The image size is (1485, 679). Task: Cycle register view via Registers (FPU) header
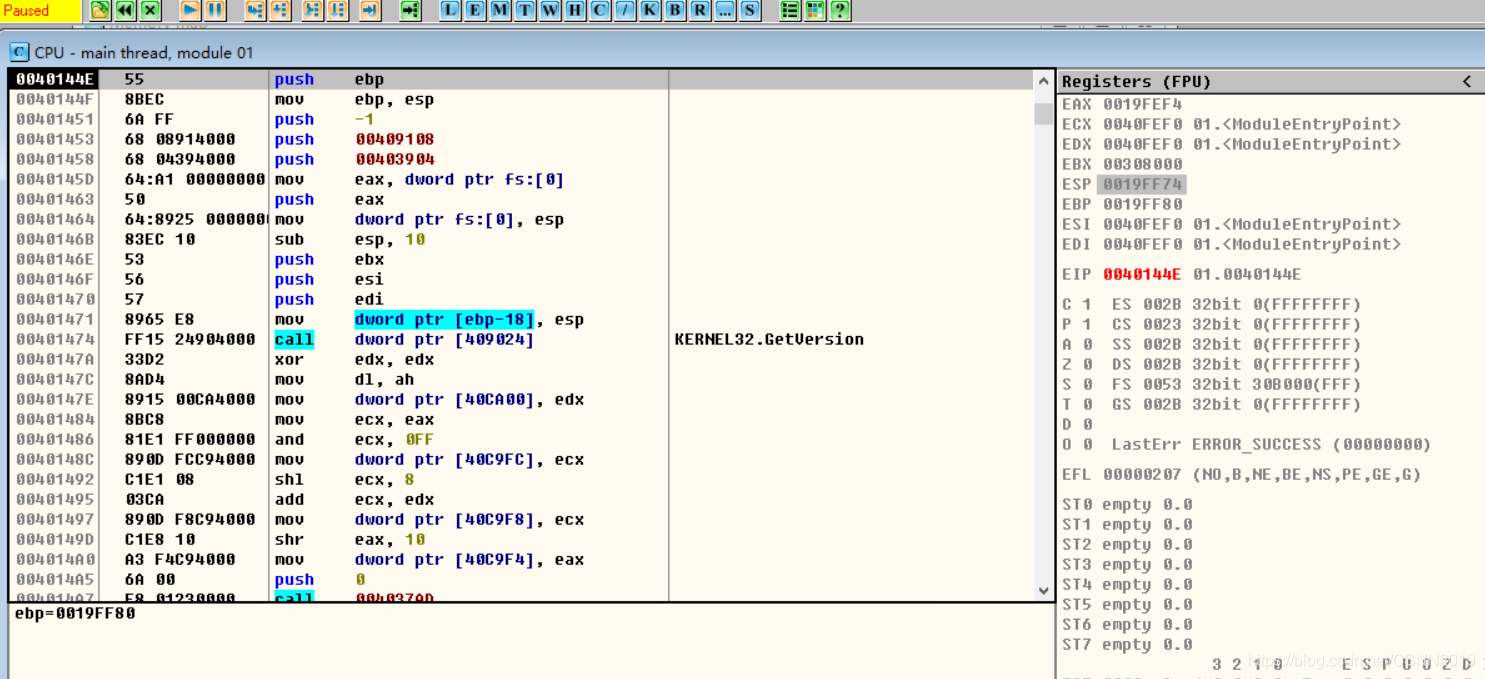click(1136, 82)
